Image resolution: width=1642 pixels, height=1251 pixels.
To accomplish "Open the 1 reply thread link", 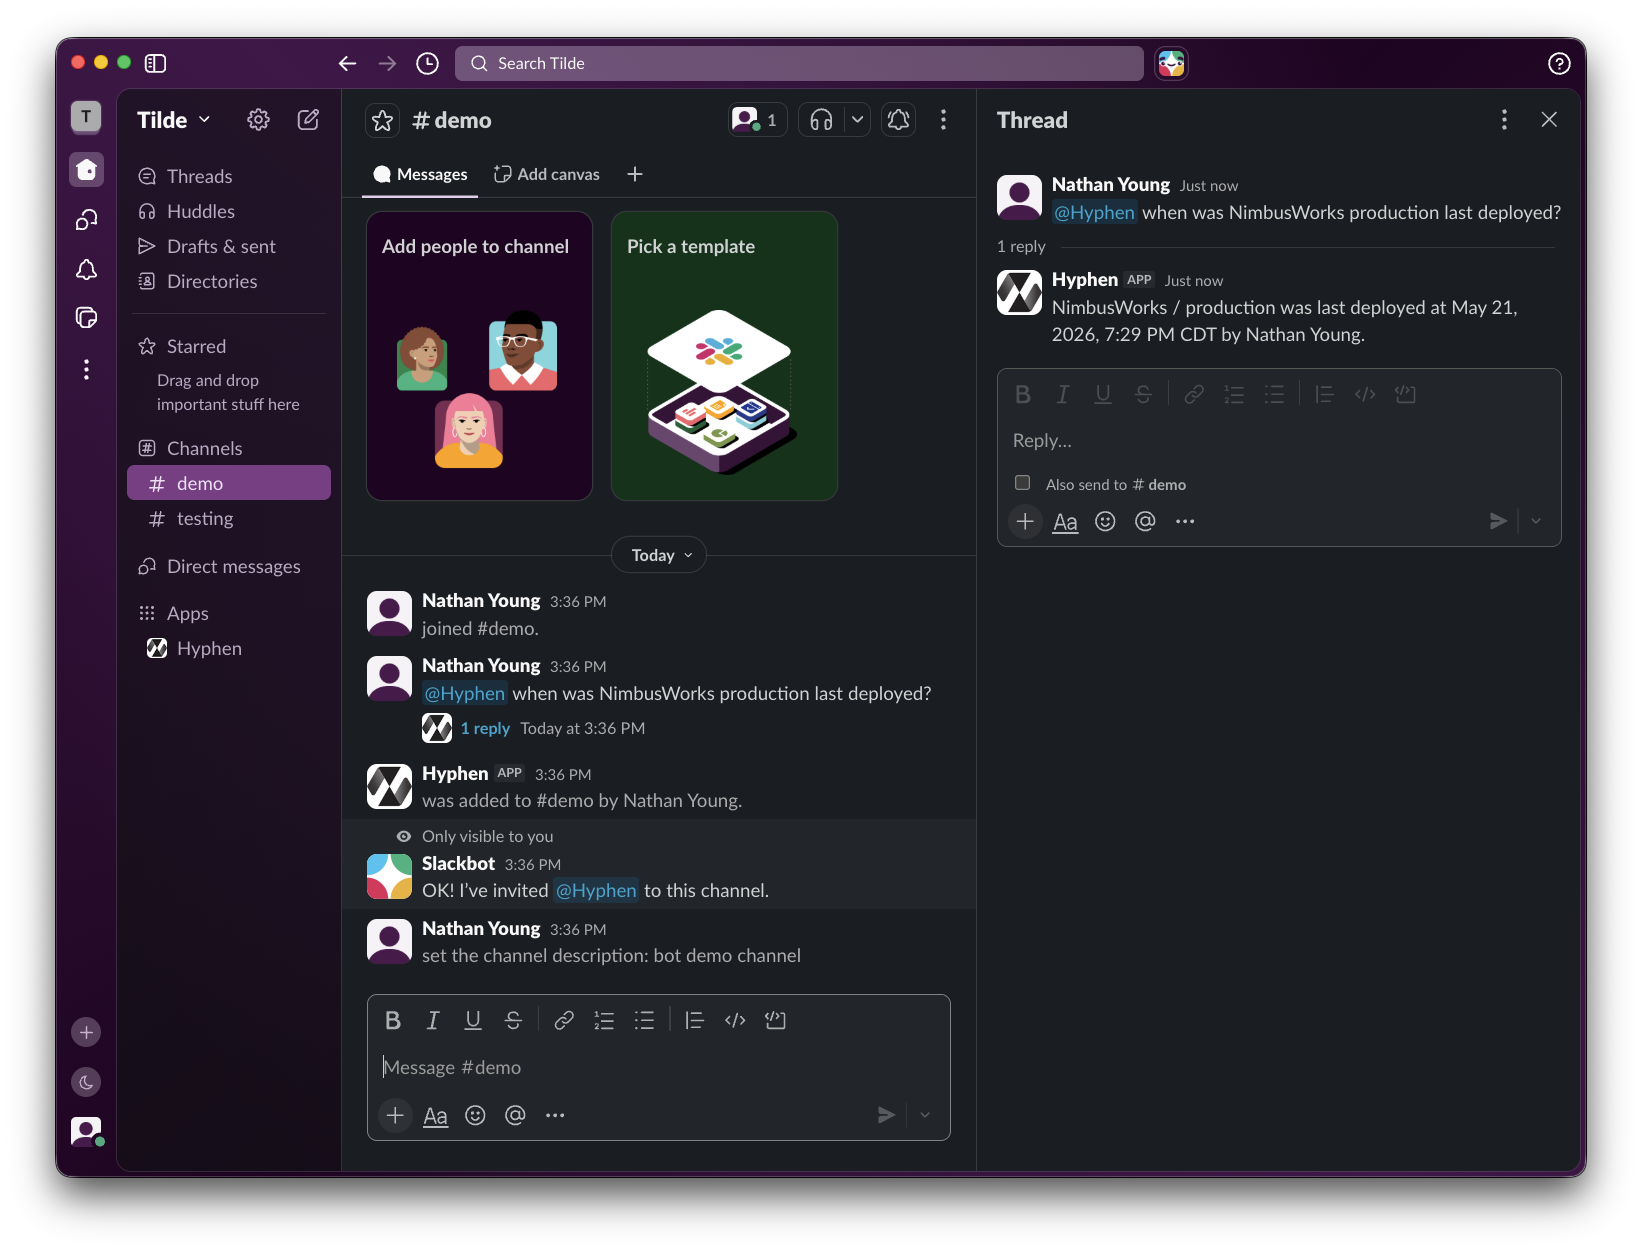I will tap(485, 728).
